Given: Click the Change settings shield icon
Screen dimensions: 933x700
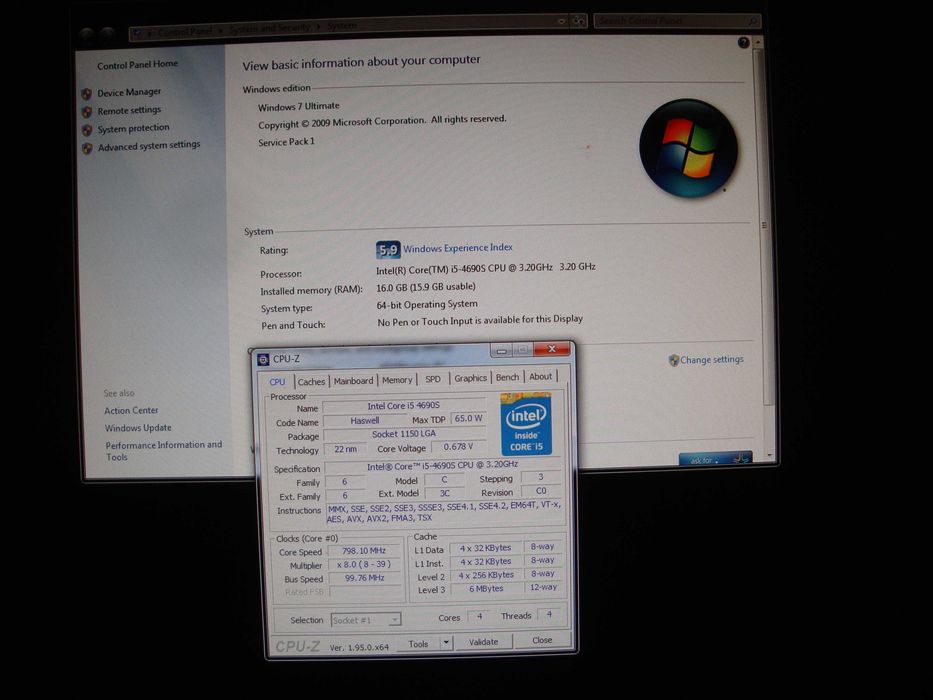Looking at the screenshot, I should point(674,360).
